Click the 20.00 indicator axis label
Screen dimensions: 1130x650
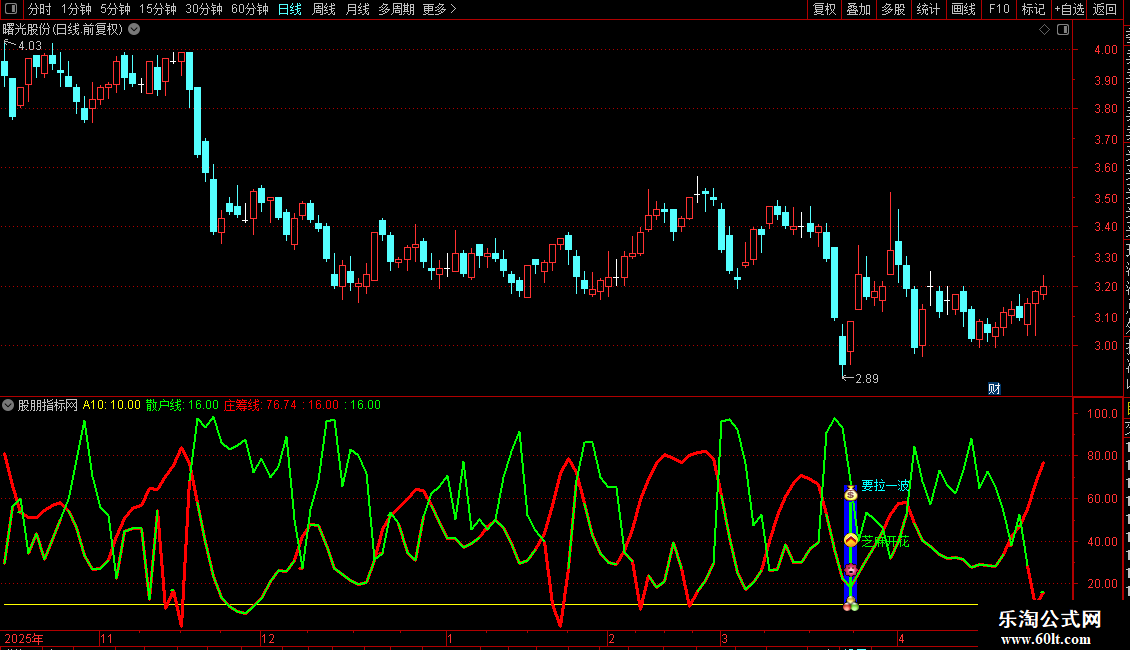[x=1103, y=584]
